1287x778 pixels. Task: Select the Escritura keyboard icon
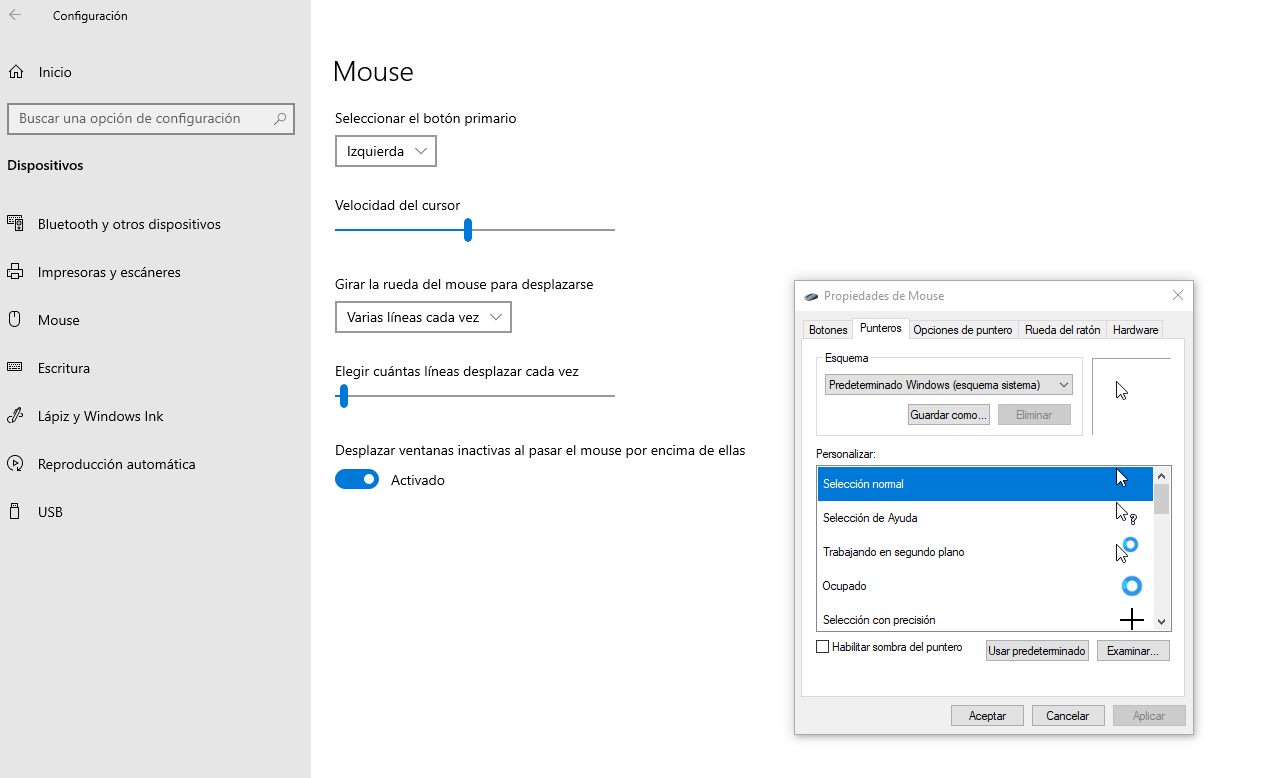pos(15,368)
